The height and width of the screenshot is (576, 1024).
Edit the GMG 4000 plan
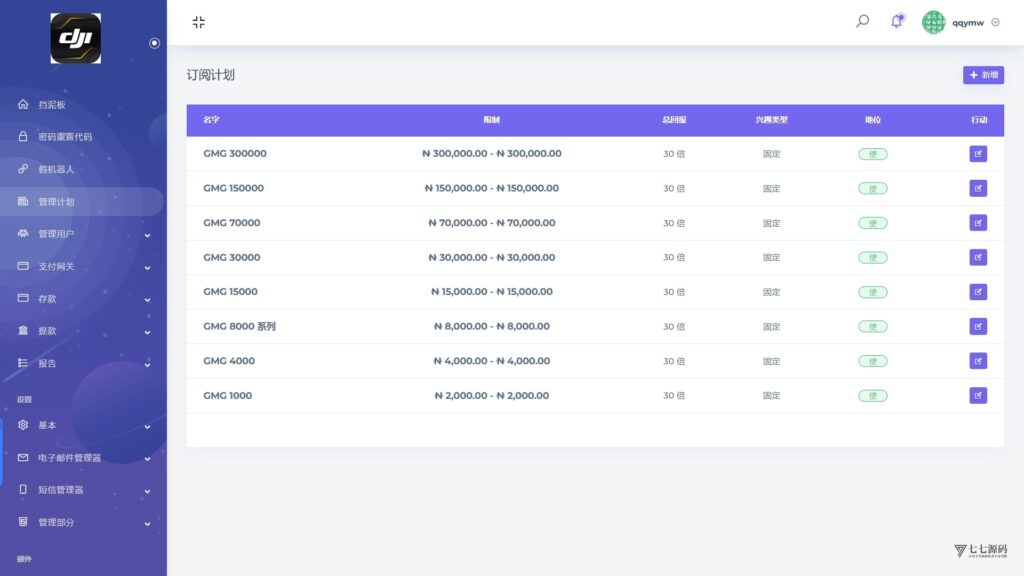(x=978, y=360)
